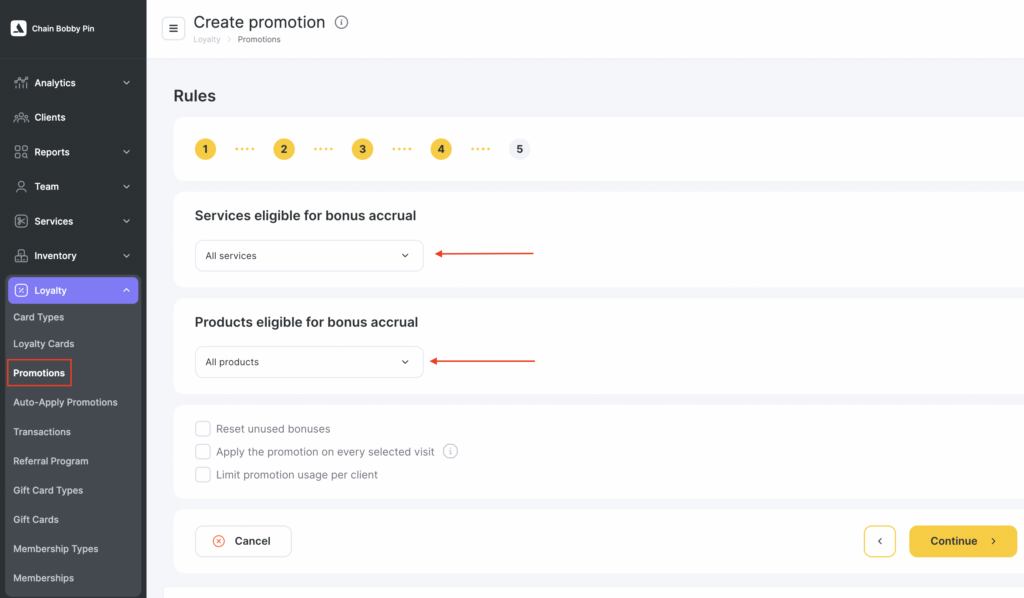The image size is (1024, 598).
Task: Click the info icon next to selected visit option
Action: 450,452
